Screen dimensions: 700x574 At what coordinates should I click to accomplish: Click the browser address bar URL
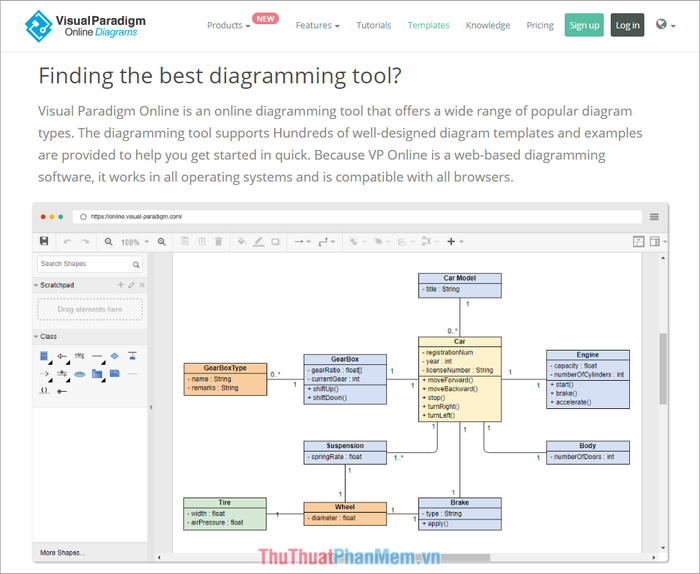[x=136, y=216]
